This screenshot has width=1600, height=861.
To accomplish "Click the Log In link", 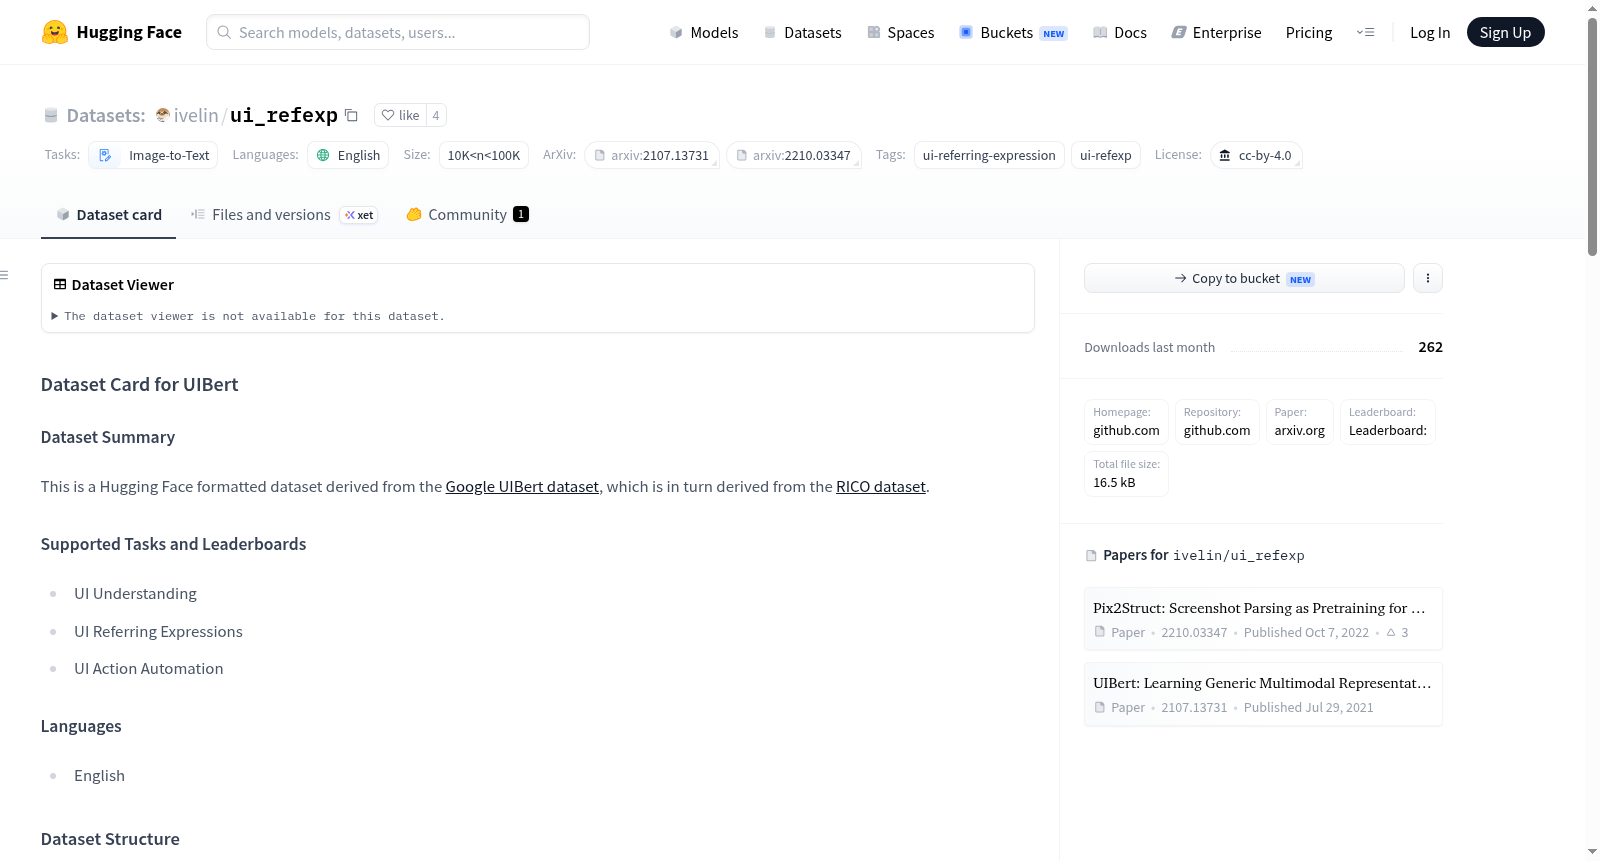I will pos(1430,32).
